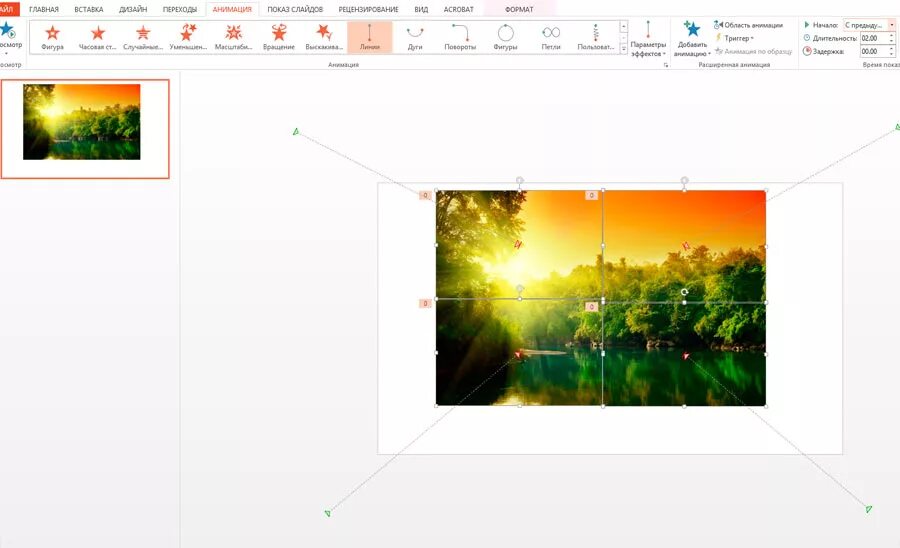The image size is (900, 548).
Task: Switch to the ДИЗАЙН tab
Action: (x=133, y=10)
